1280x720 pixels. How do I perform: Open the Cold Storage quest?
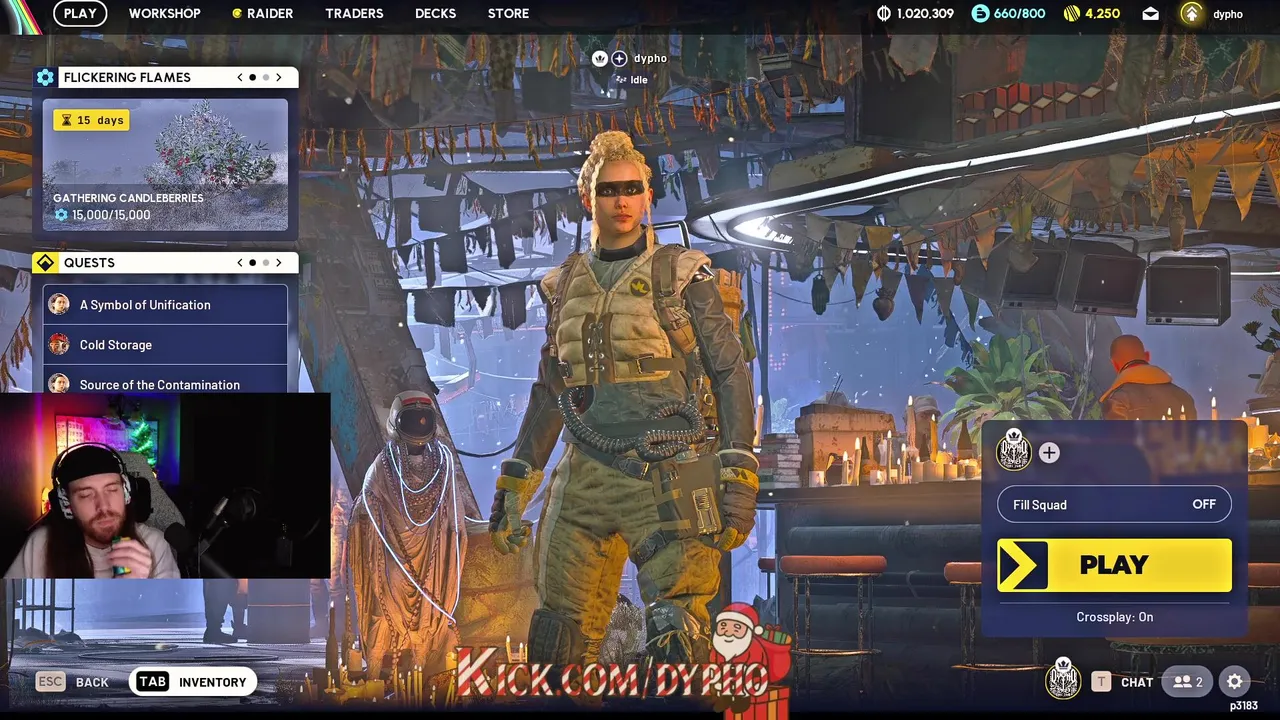coord(165,344)
